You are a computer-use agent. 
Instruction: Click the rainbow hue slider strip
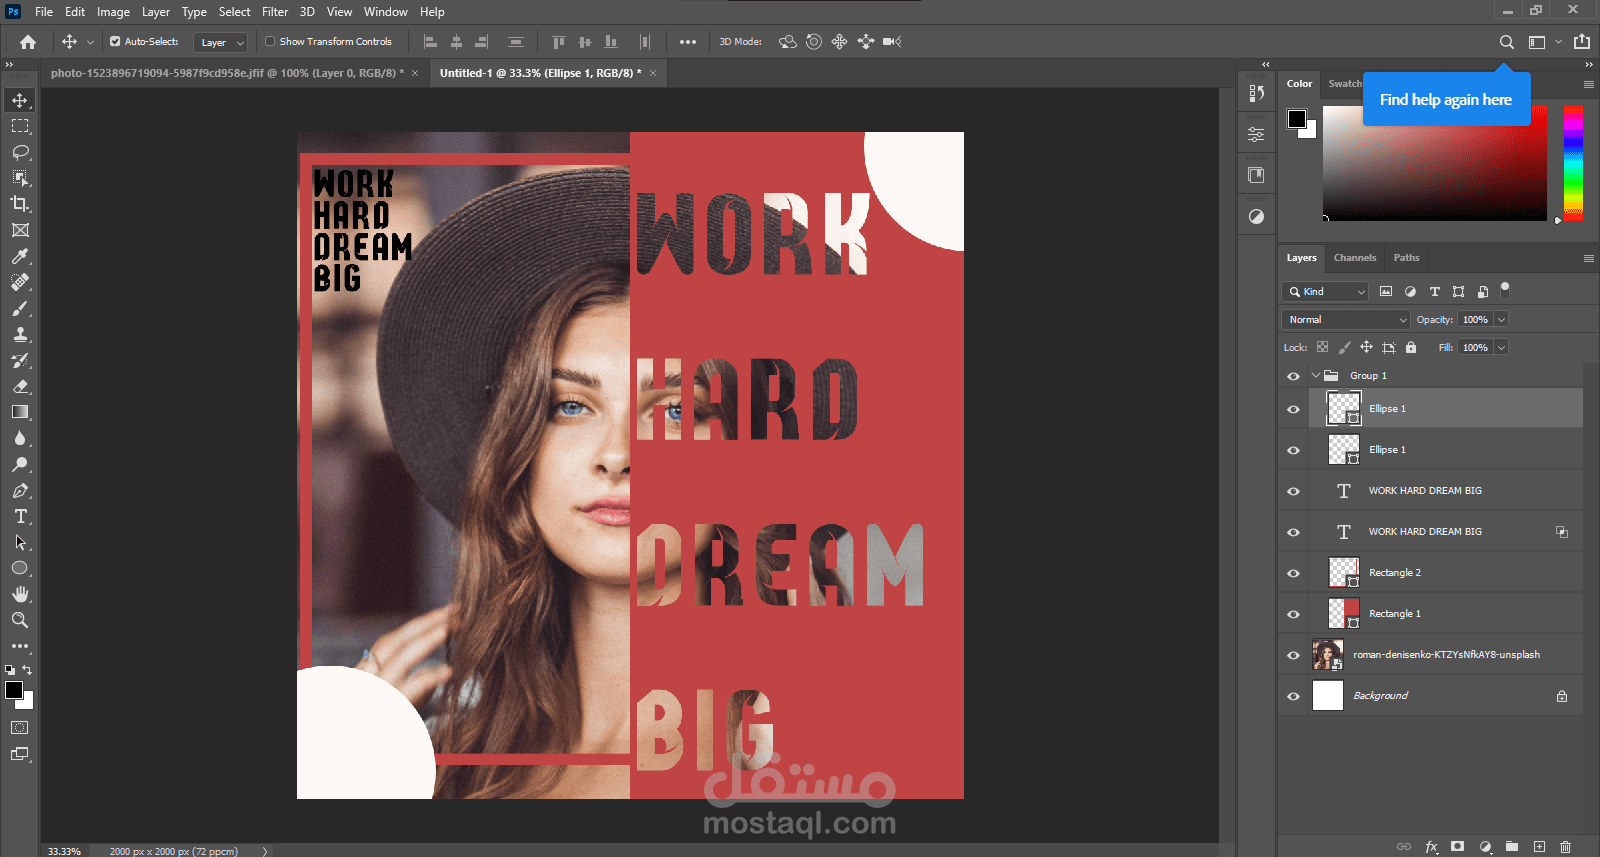[1573, 162]
